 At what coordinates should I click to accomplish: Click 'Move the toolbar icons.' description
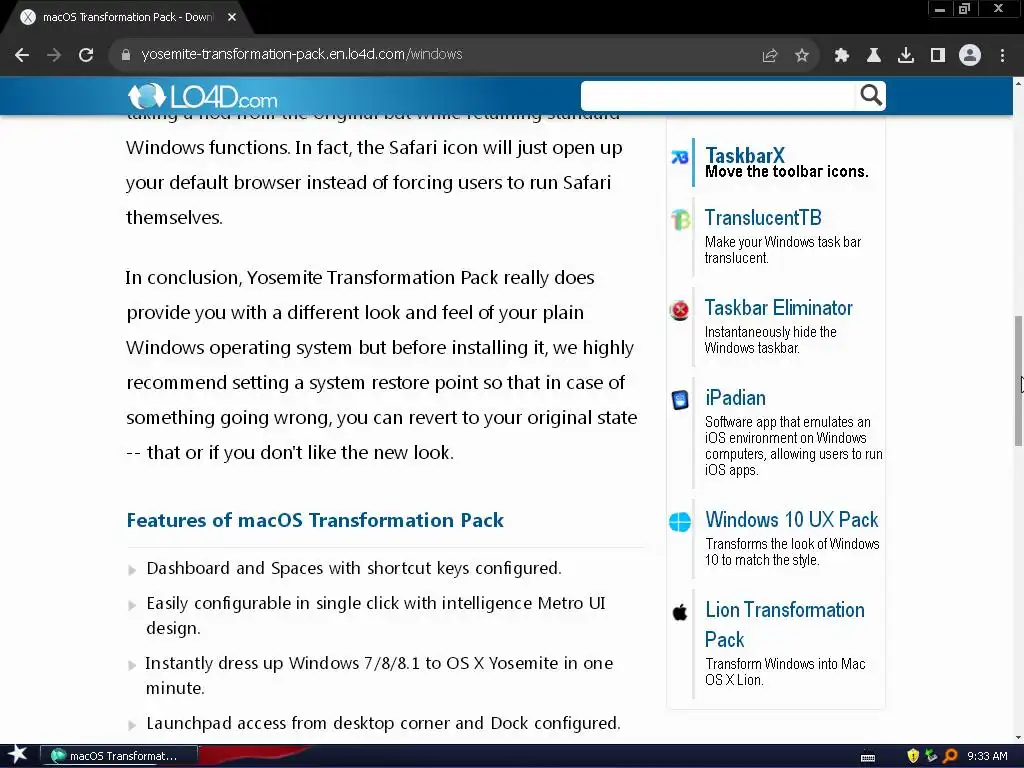(786, 172)
